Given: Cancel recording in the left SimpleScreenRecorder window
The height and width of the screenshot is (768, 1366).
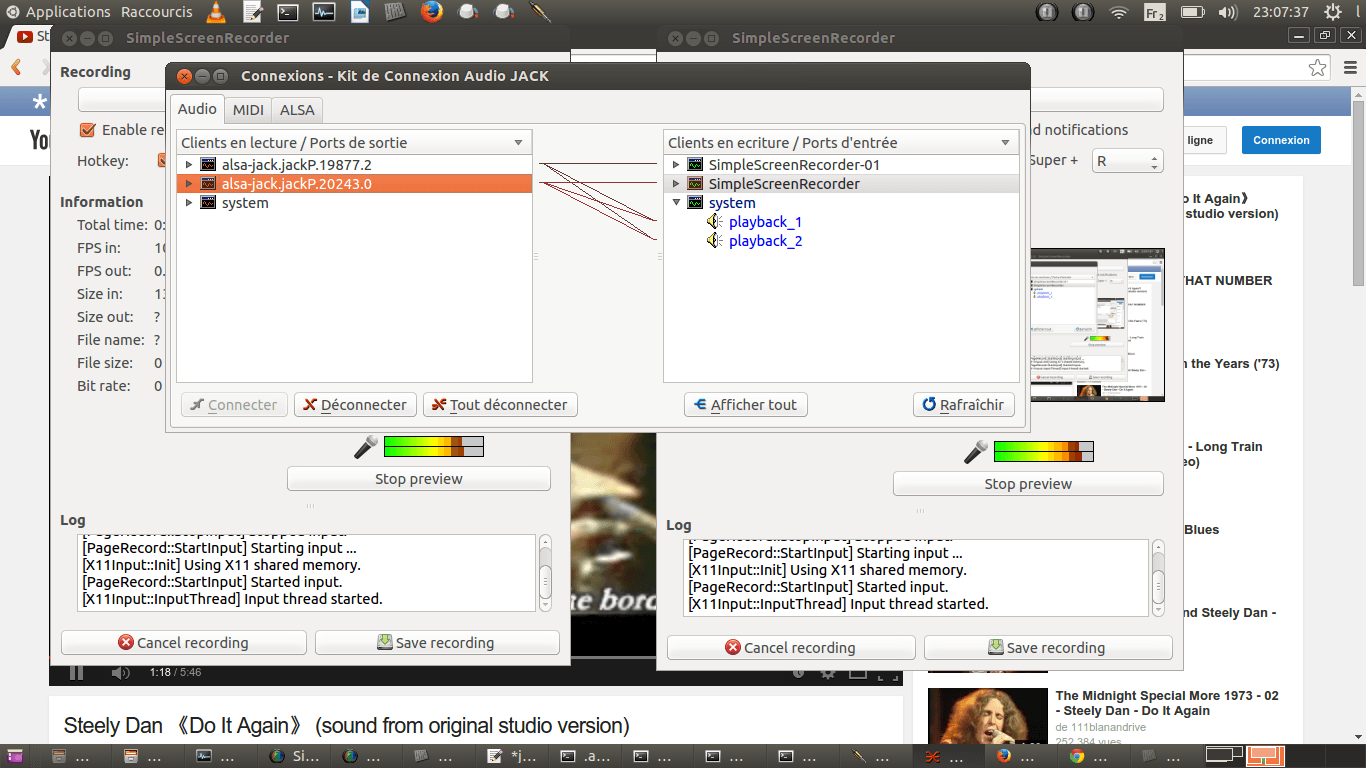Looking at the screenshot, I should point(184,643).
